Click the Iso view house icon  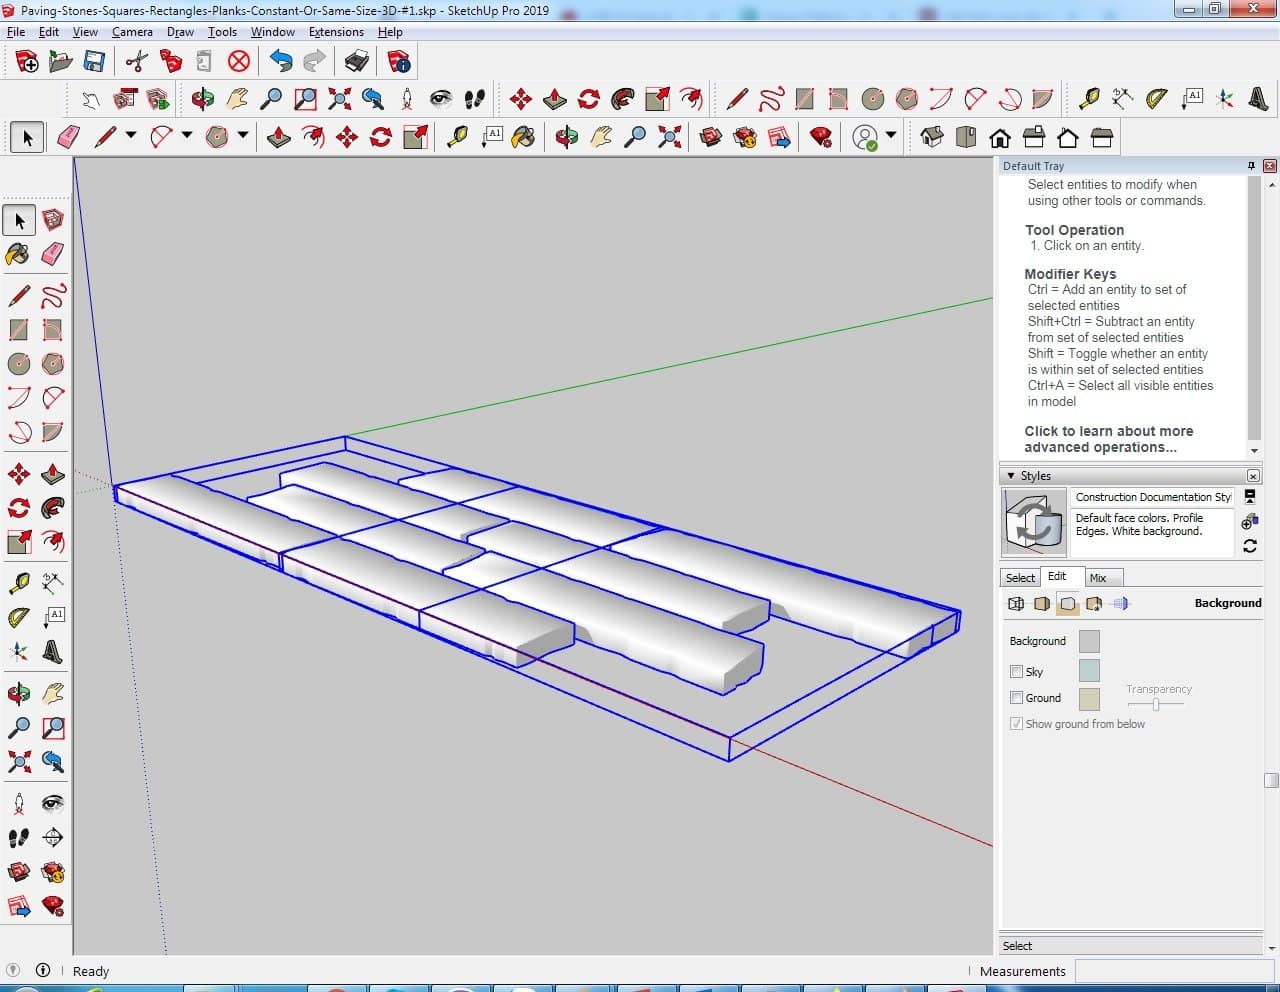[x=932, y=137]
